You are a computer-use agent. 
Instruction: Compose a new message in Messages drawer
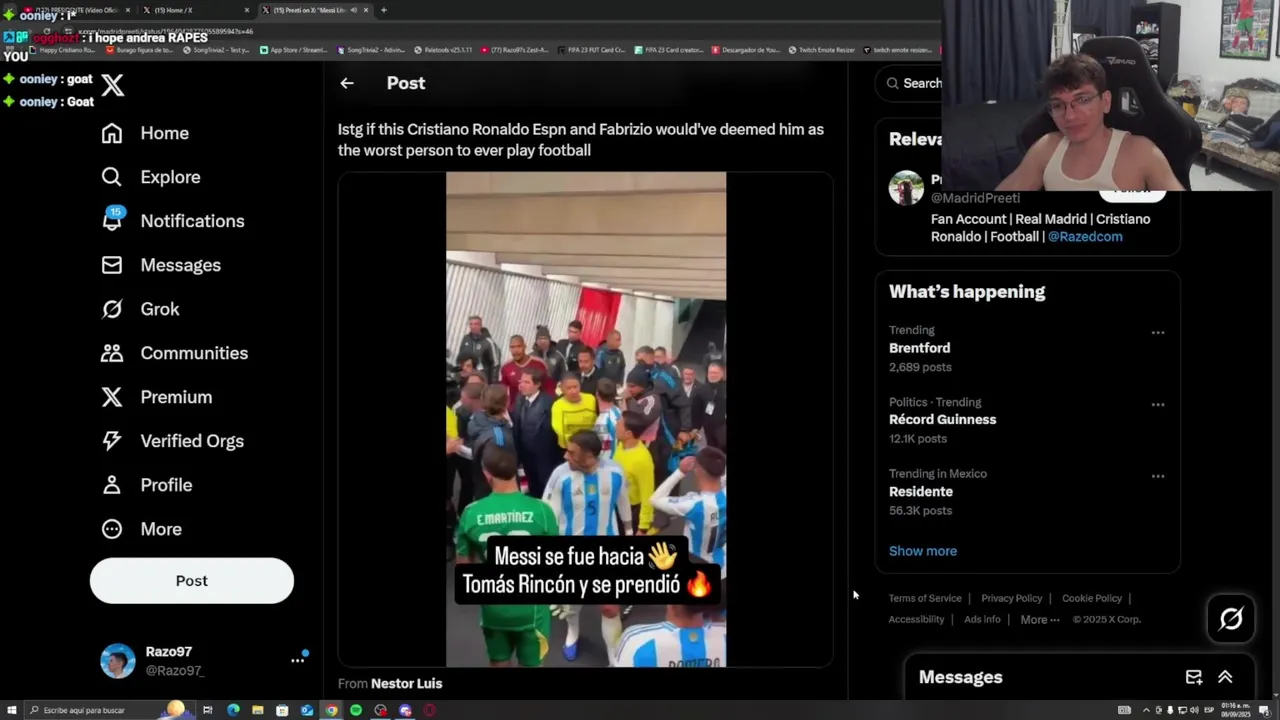pyautogui.click(x=1194, y=677)
